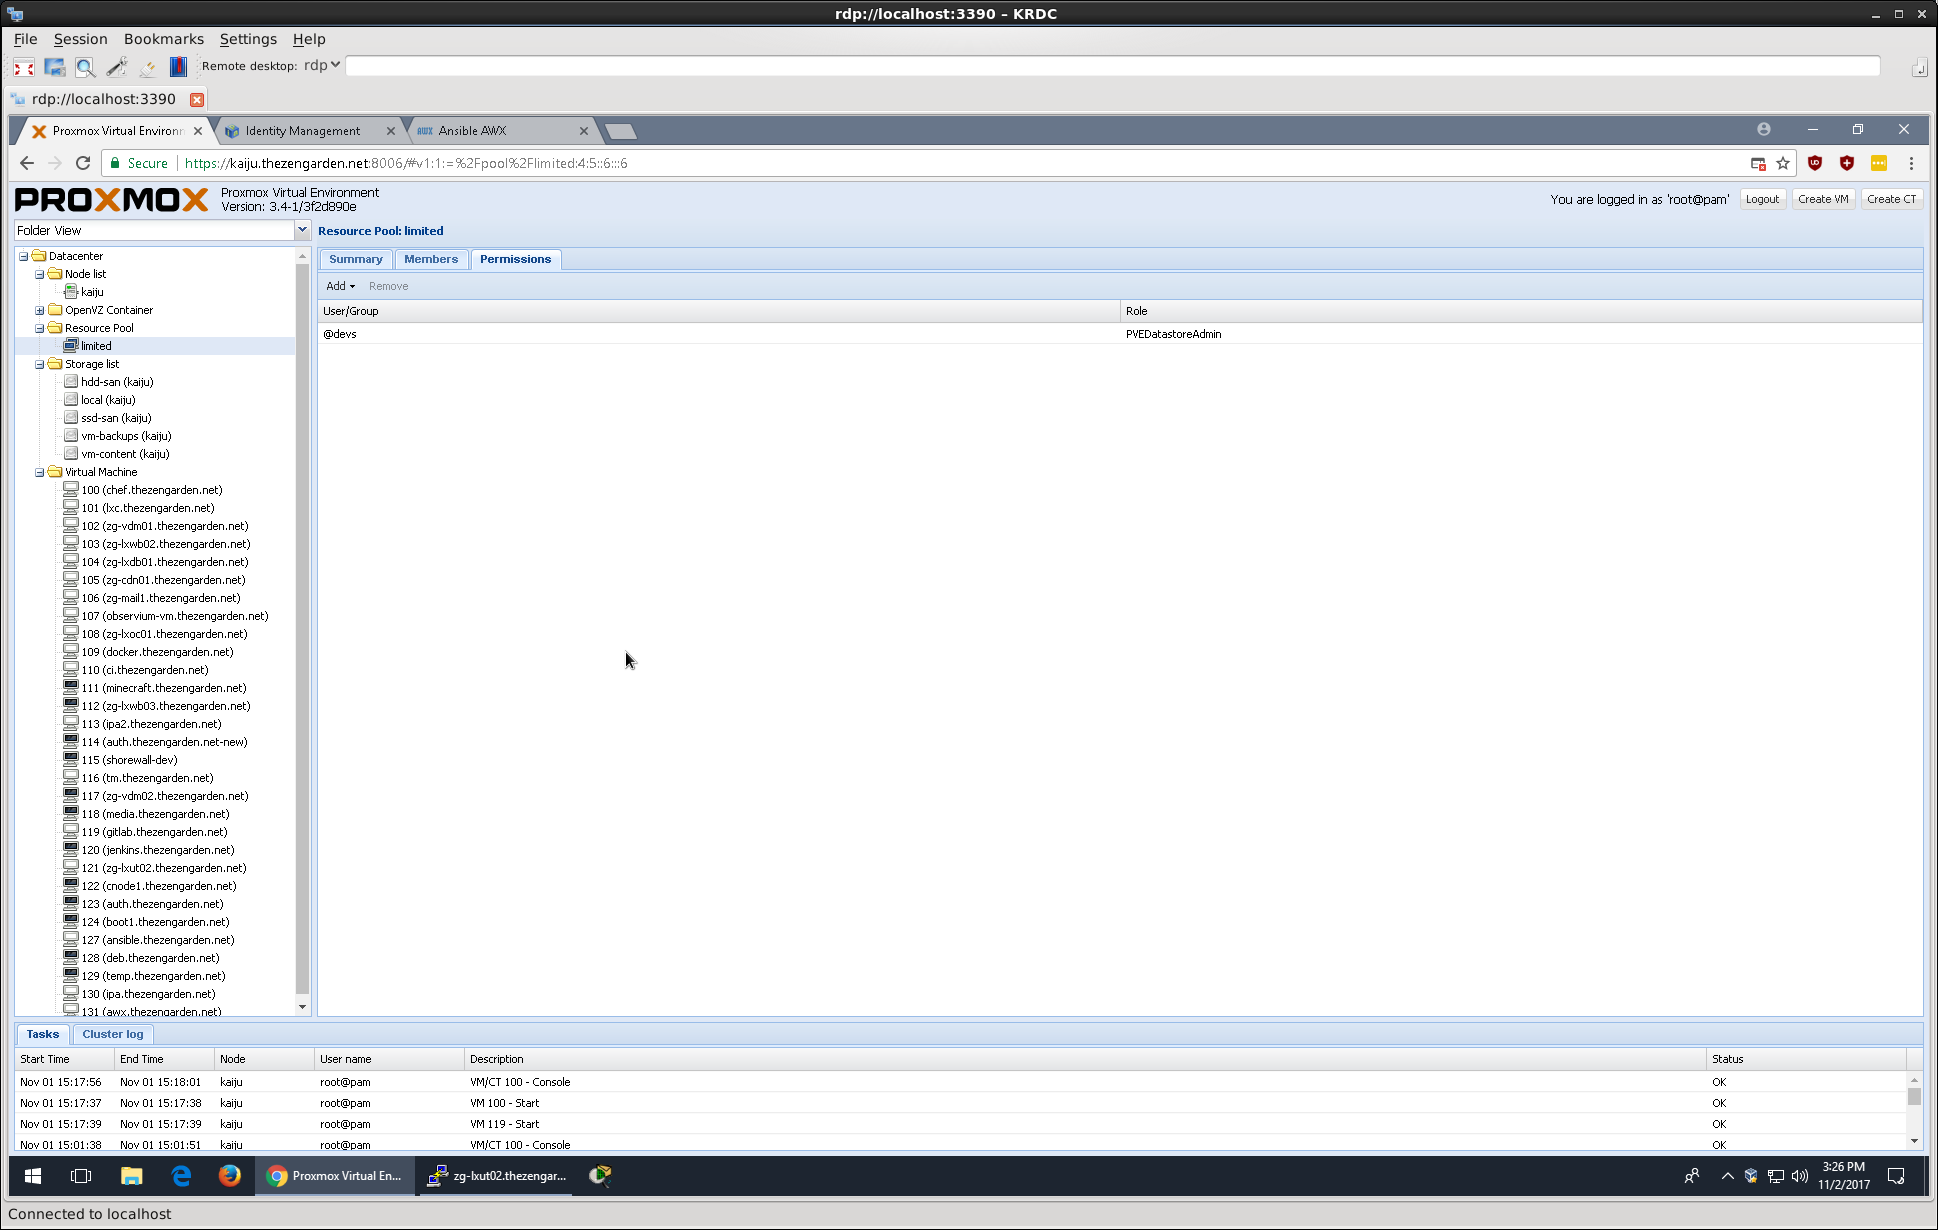Open the Session menu
The width and height of the screenshot is (1938, 1230).
pyautogui.click(x=80, y=39)
